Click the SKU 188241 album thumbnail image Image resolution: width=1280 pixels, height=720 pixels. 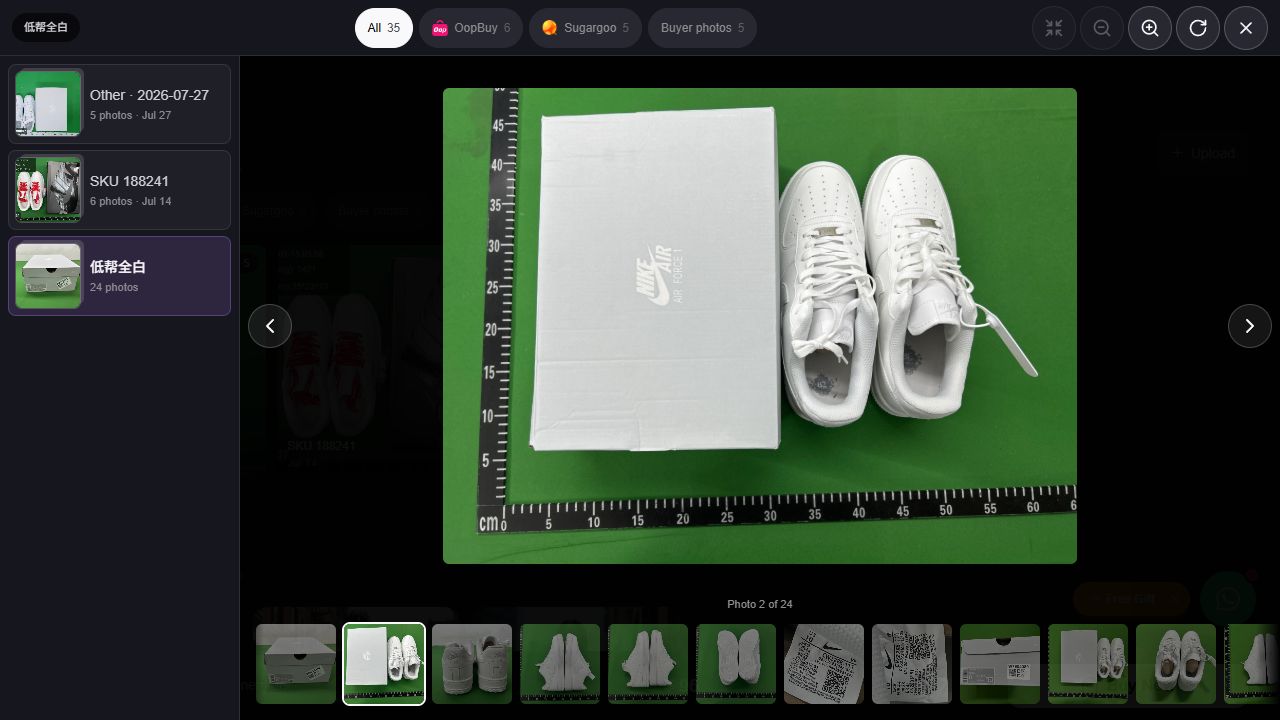coord(49,190)
